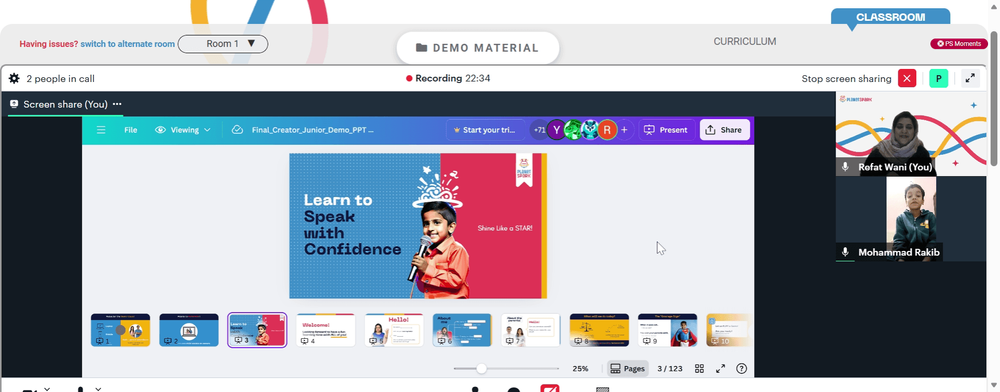Open the green P participant avatar
Viewport: 1000px width, 392px height.
coord(938,78)
